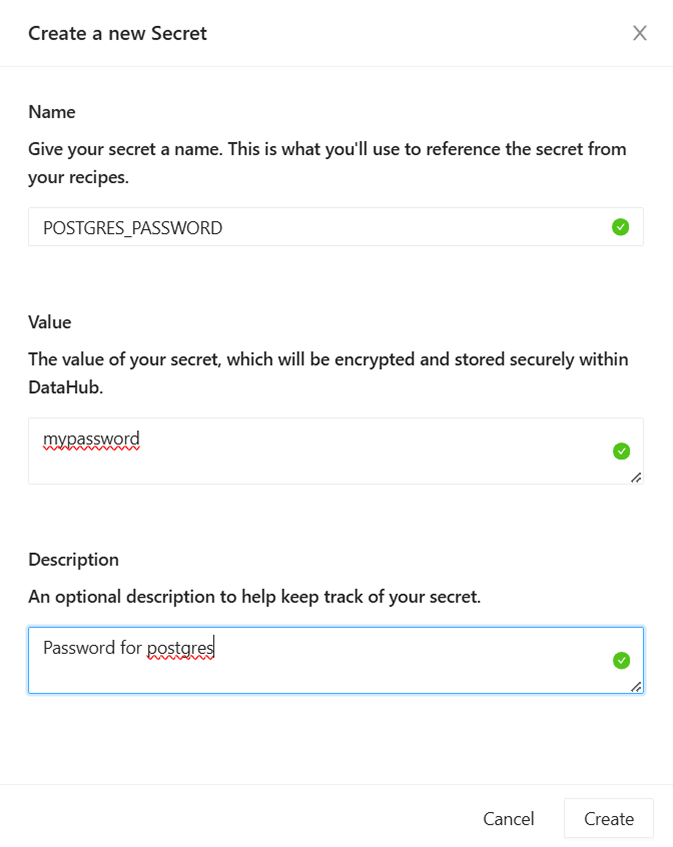Screen dimensions: 673x847
Task: Click the resize handle of the Value textarea
Action: 636,478
